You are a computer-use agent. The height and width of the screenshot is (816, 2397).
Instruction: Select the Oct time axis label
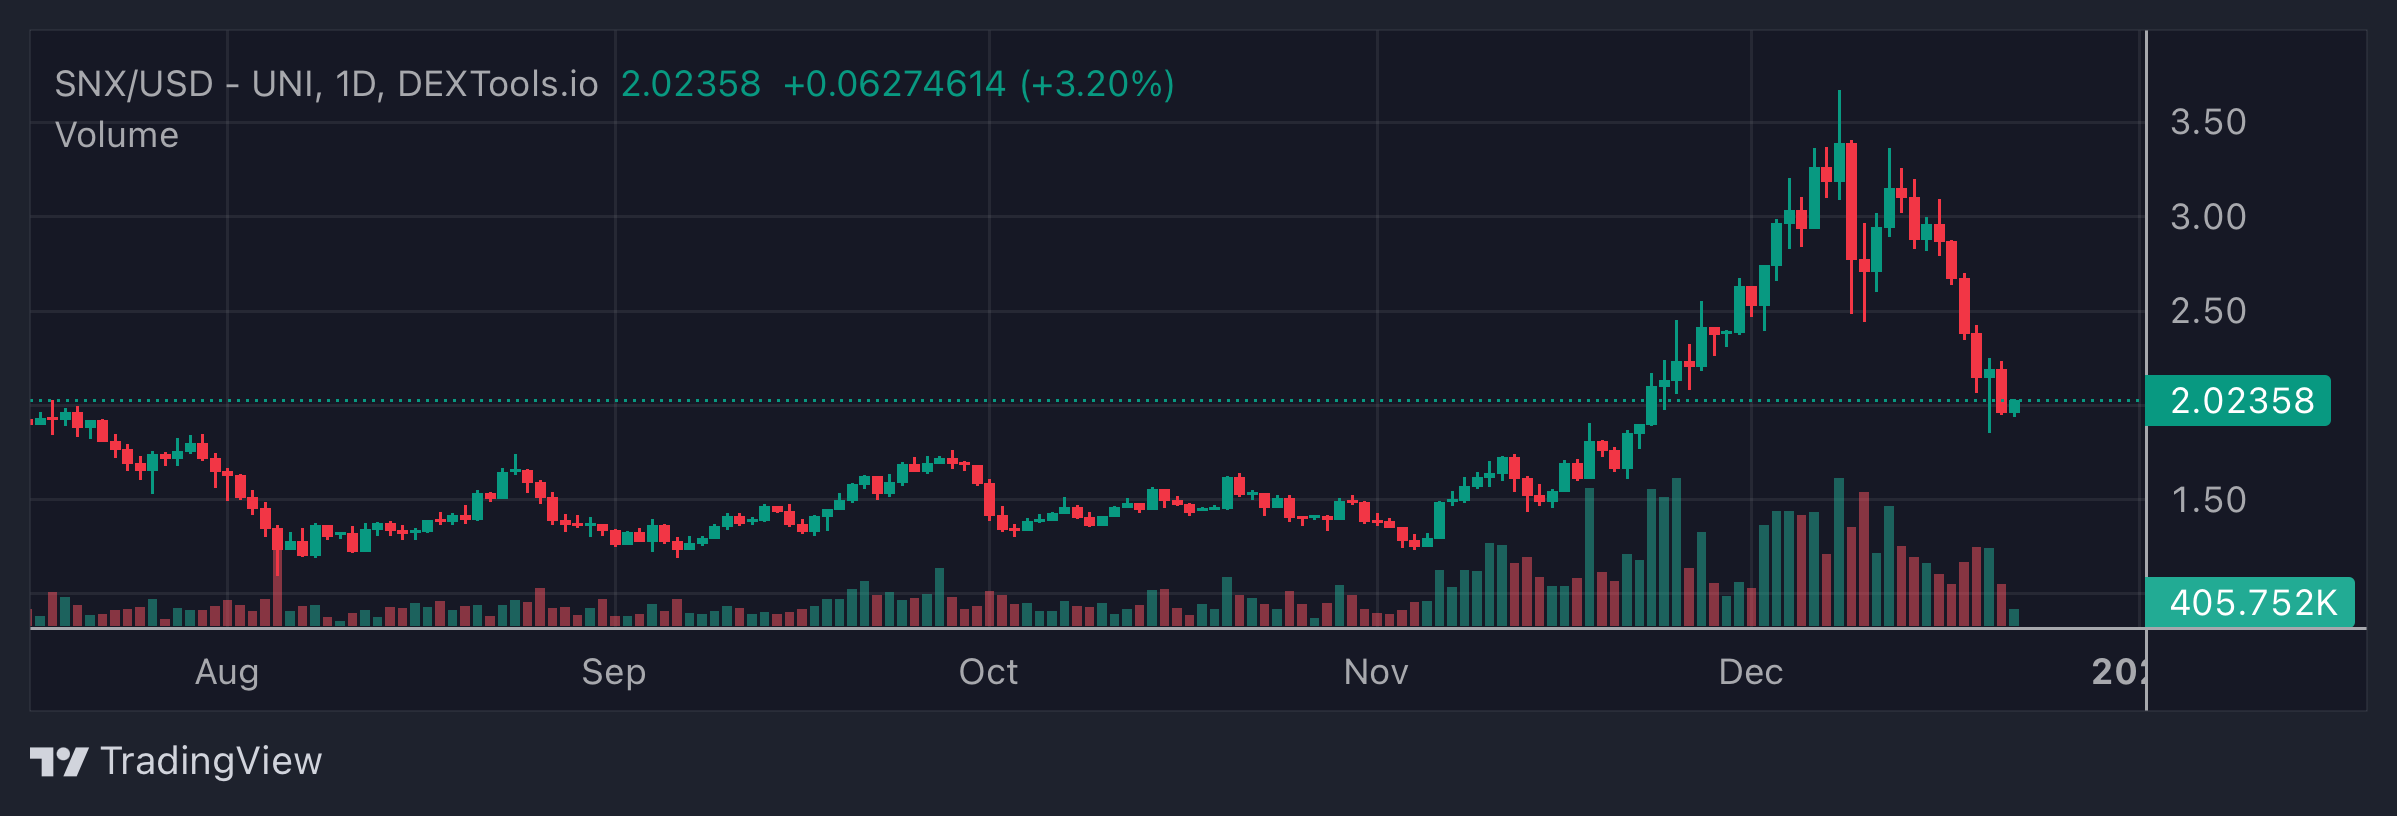(988, 672)
